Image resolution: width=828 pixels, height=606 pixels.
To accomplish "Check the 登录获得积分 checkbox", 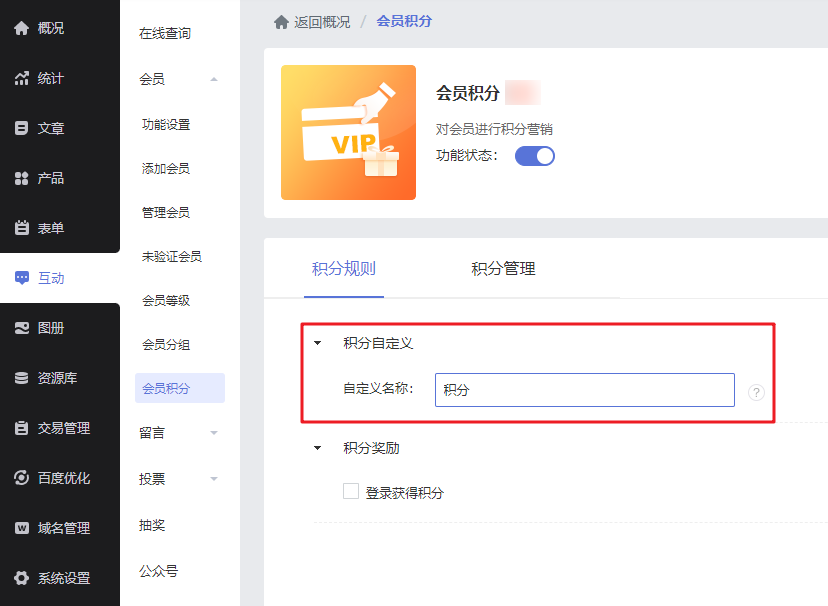I will click(351, 491).
